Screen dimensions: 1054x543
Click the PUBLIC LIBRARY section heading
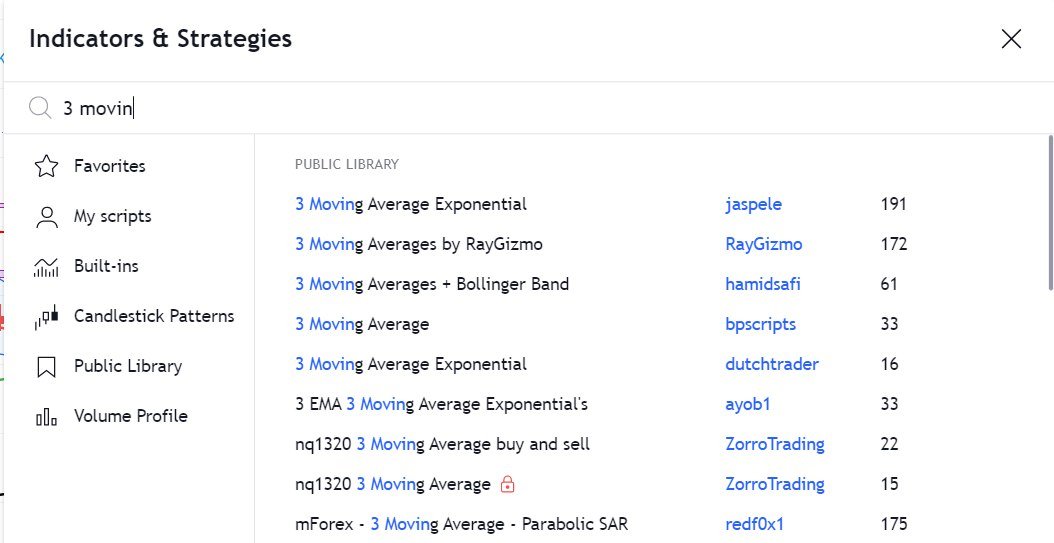point(347,165)
